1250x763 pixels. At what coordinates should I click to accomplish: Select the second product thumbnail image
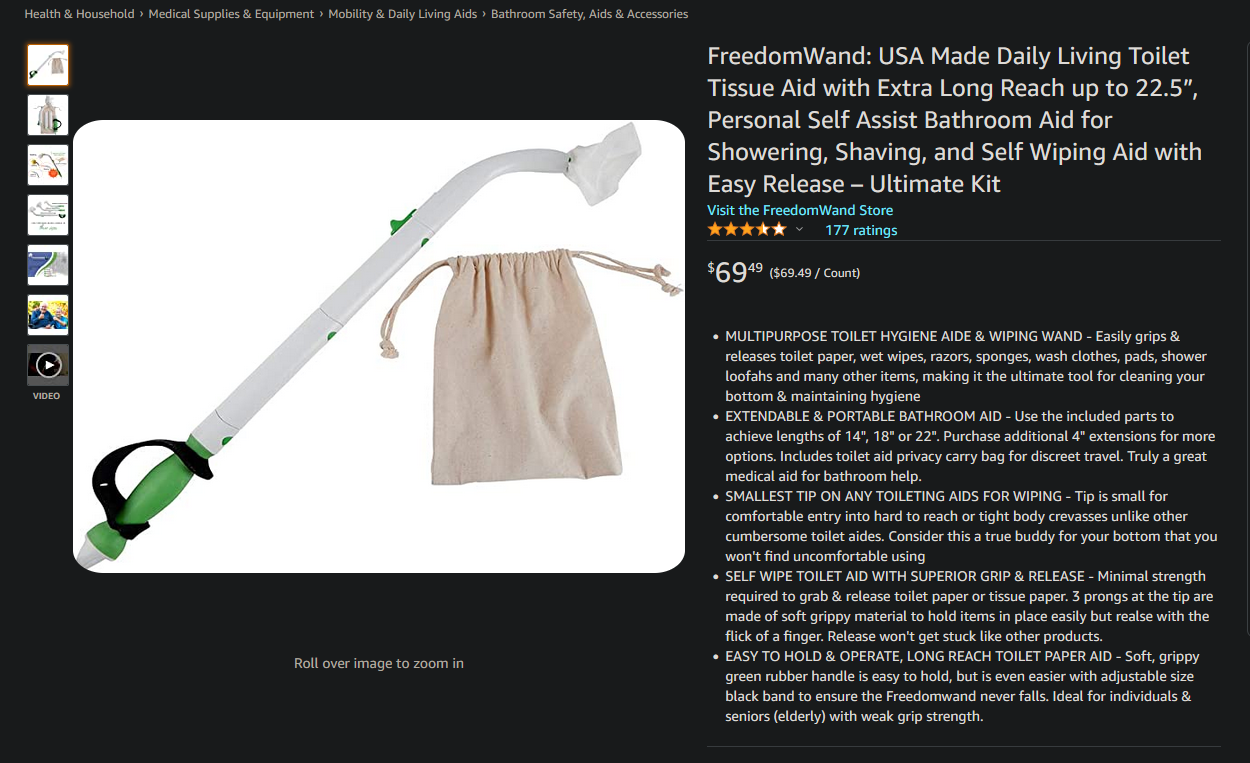48,115
